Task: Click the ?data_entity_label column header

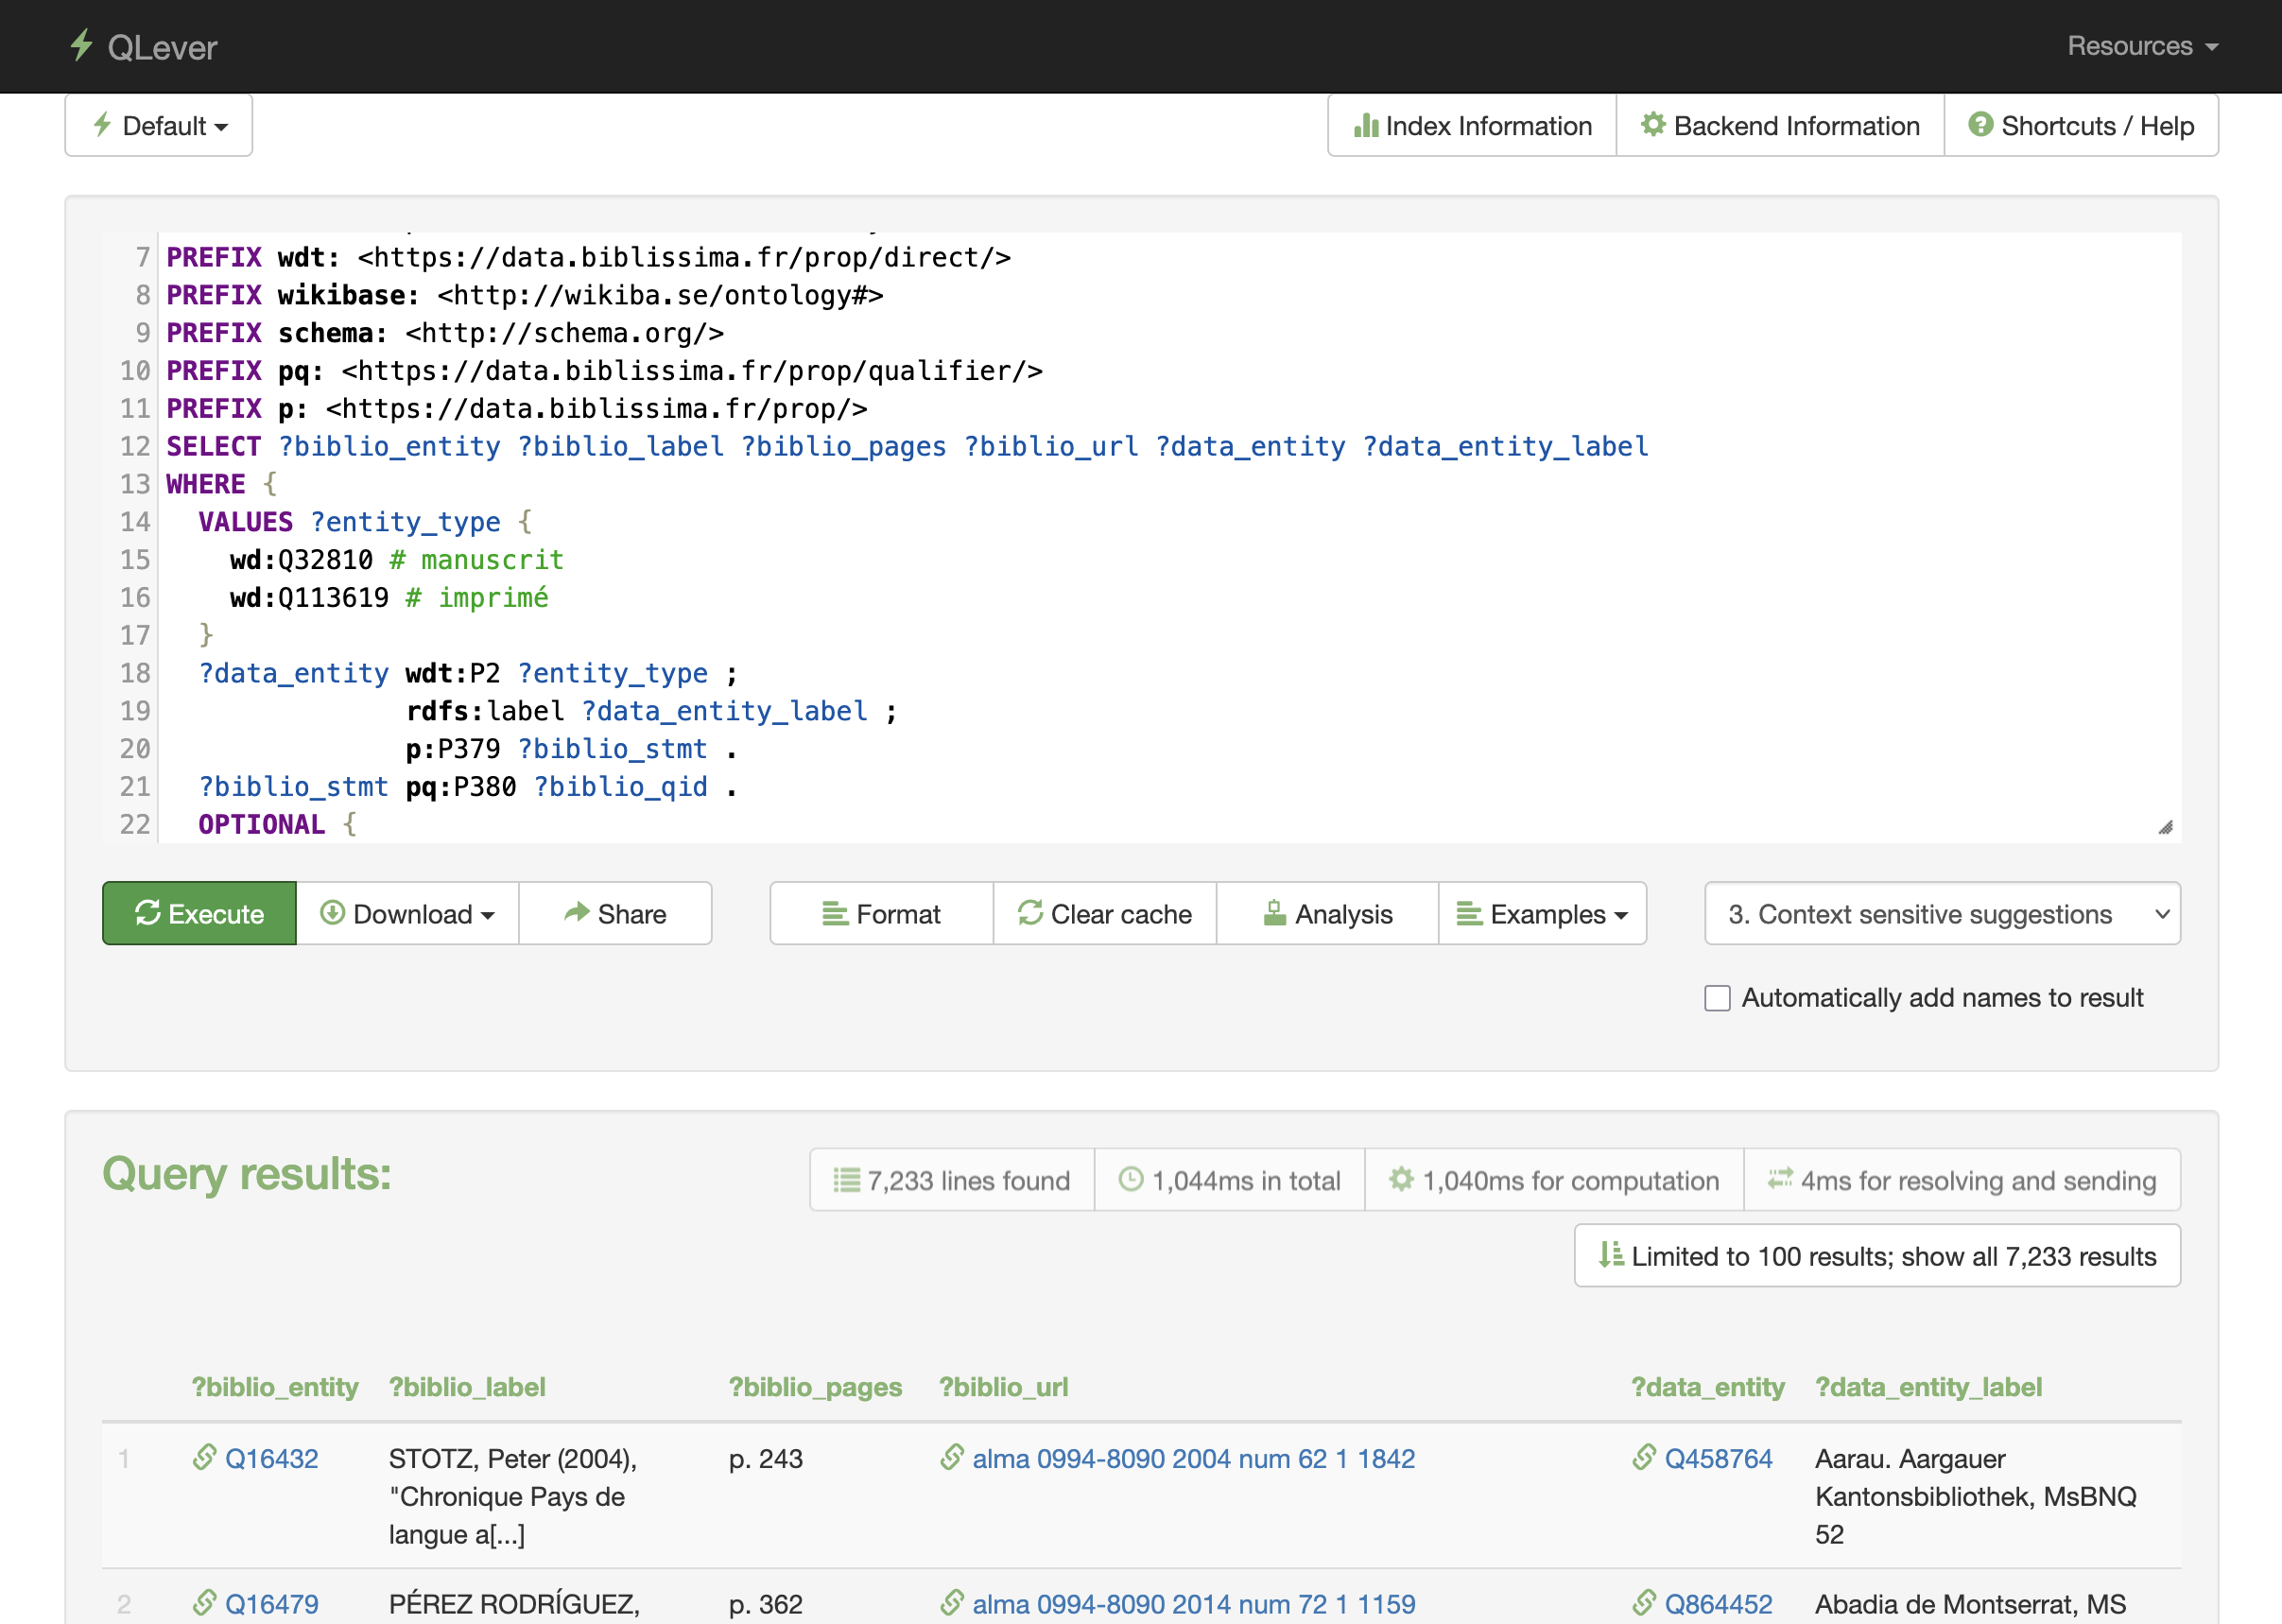Action: (x=1928, y=1386)
